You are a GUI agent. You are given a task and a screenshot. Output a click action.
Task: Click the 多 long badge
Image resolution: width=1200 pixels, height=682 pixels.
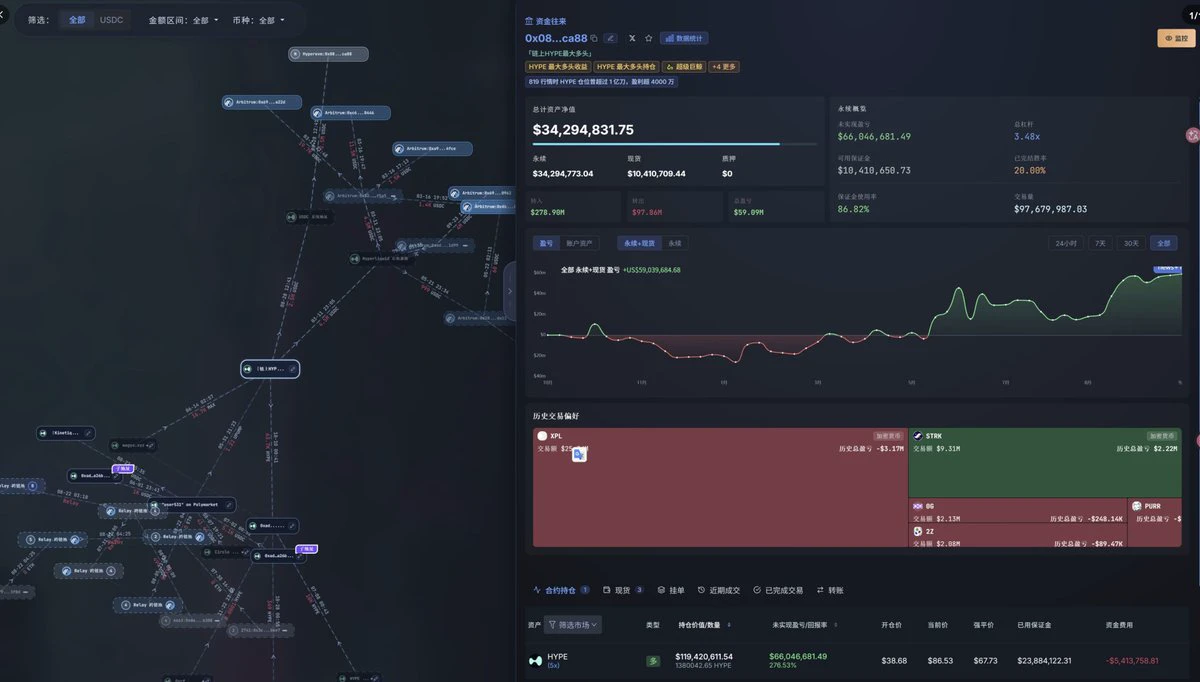[x=654, y=660]
